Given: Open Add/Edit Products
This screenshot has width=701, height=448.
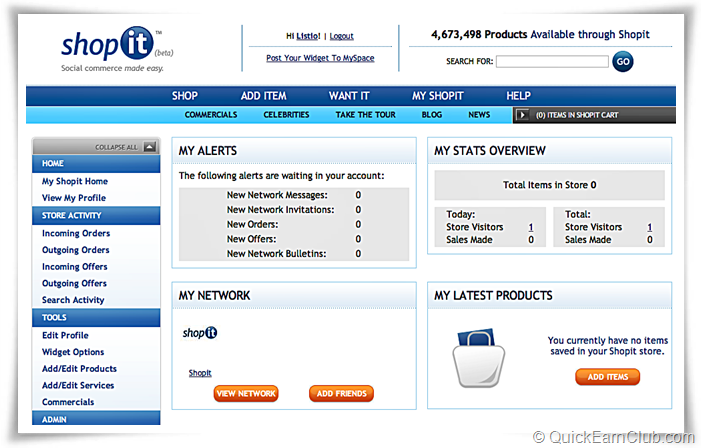Looking at the screenshot, I should tap(79, 369).
